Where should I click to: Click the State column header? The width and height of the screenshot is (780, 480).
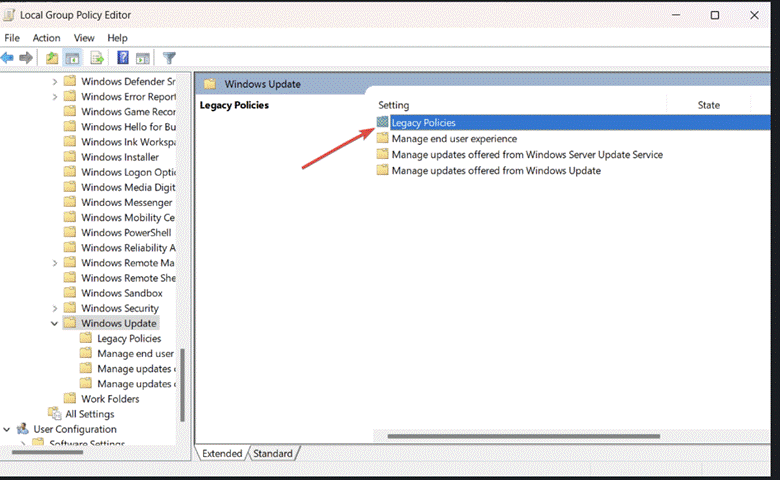[x=708, y=105]
